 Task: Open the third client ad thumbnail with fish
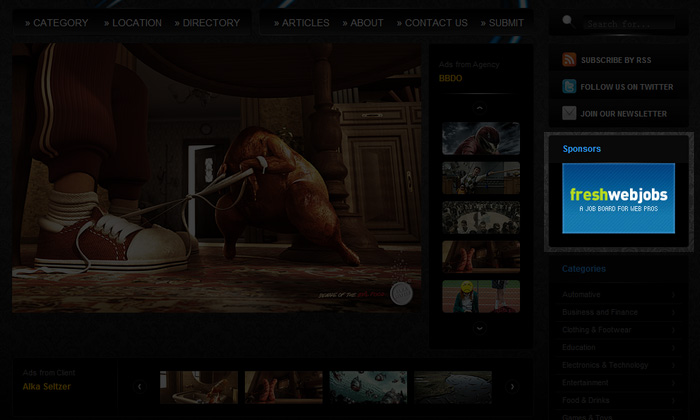(x=368, y=387)
